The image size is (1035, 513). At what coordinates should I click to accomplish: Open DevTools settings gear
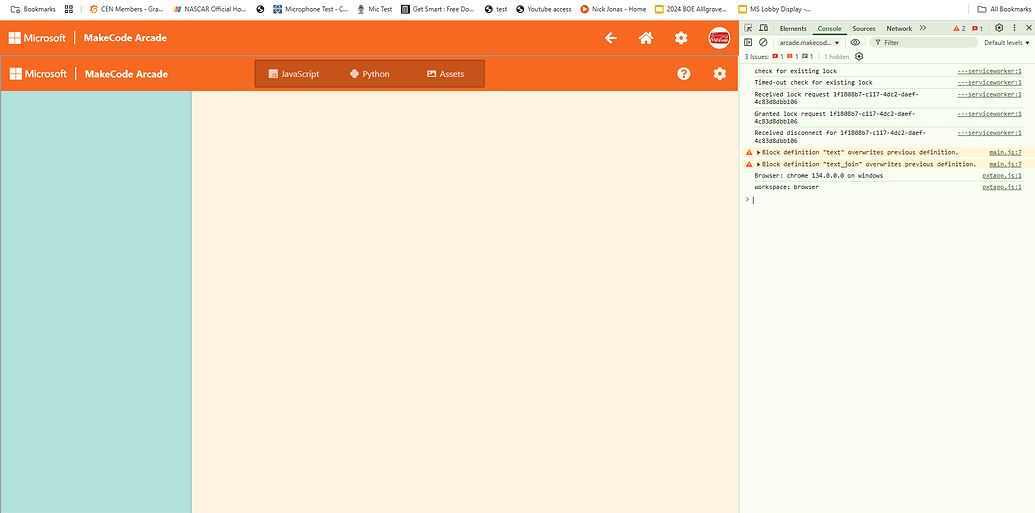coord(999,28)
